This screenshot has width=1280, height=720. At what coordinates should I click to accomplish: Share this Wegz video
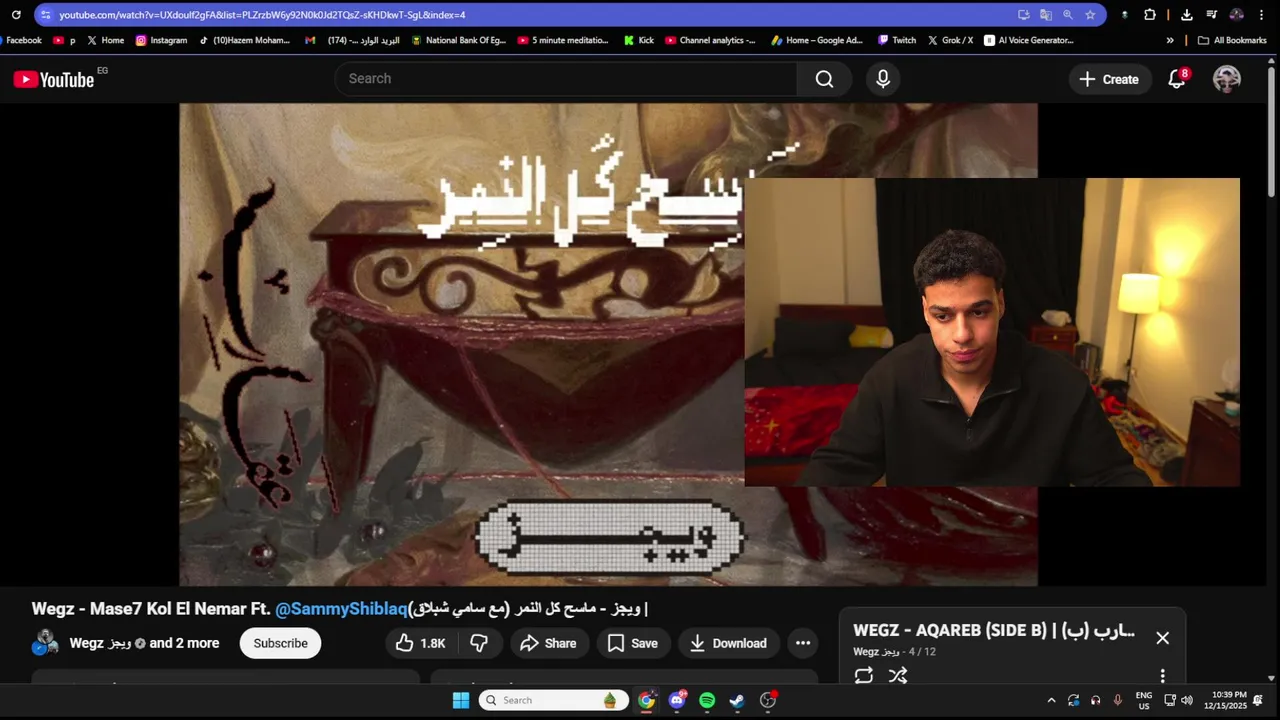[x=548, y=643]
